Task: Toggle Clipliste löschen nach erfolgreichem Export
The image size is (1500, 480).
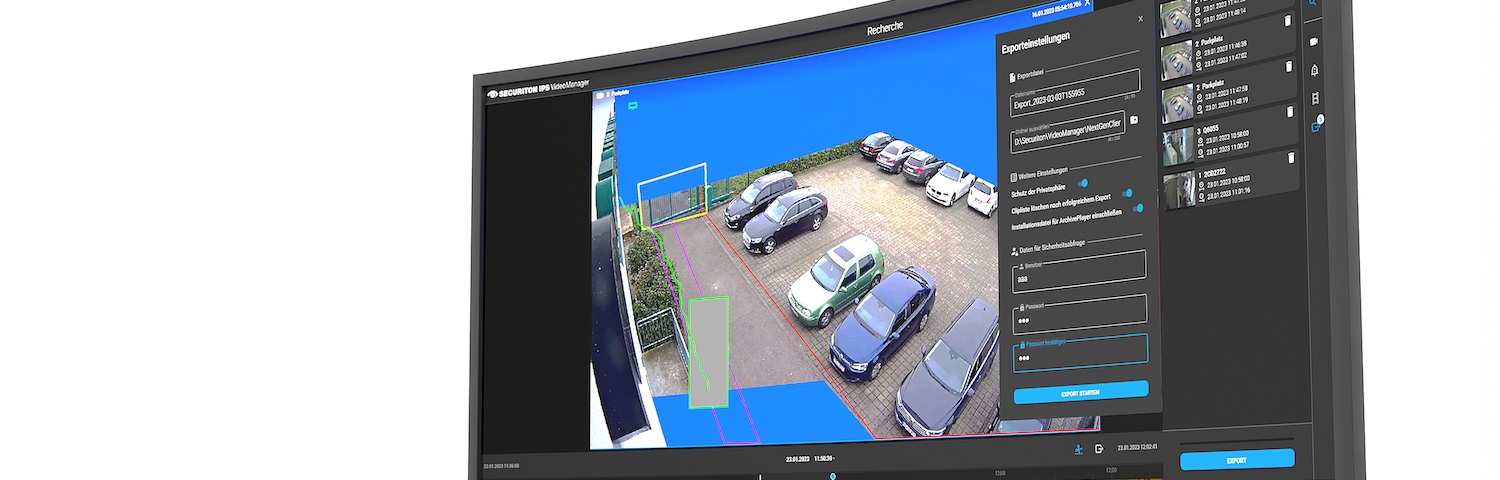Action: click(1126, 193)
